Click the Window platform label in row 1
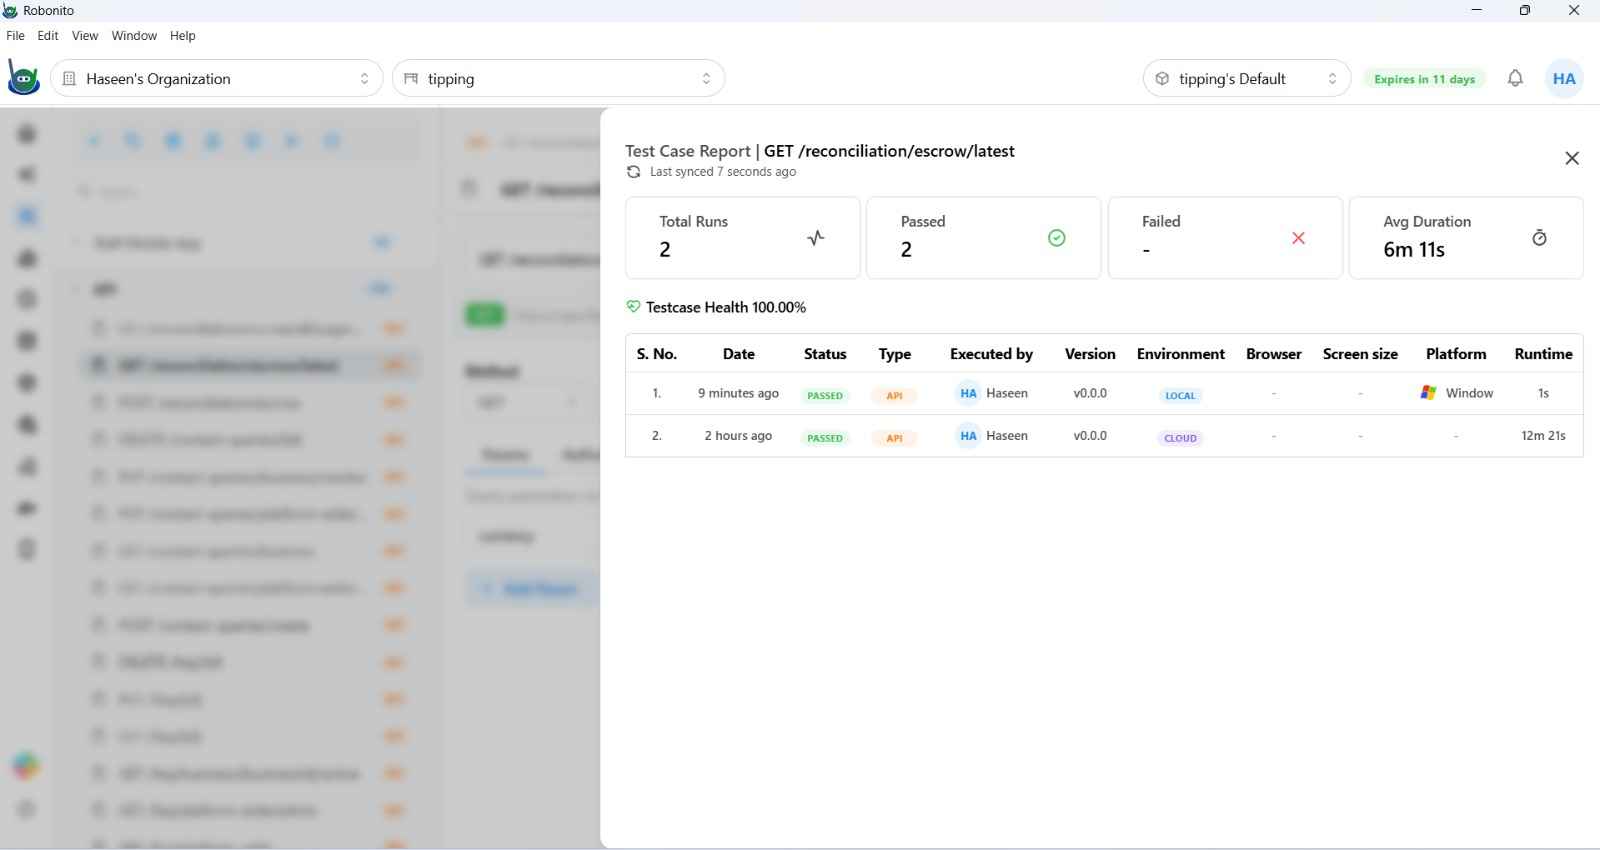The image size is (1600, 850). tap(1470, 393)
